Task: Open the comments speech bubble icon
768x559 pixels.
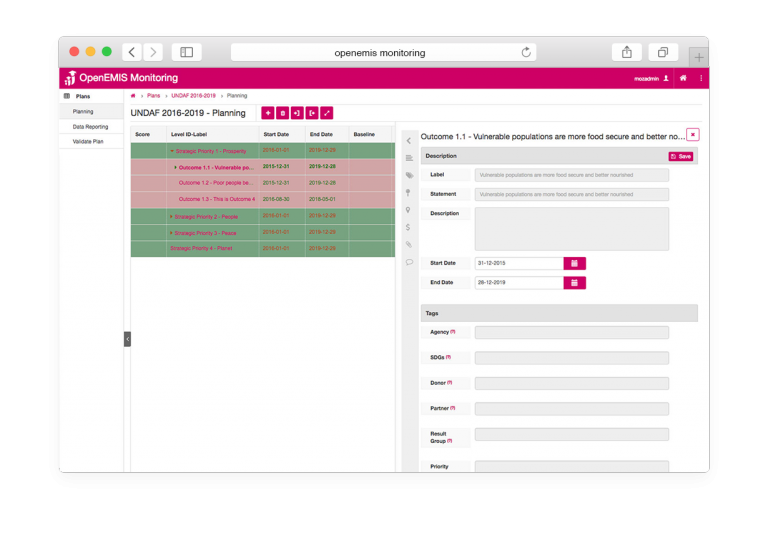Action: [x=409, y=262]
